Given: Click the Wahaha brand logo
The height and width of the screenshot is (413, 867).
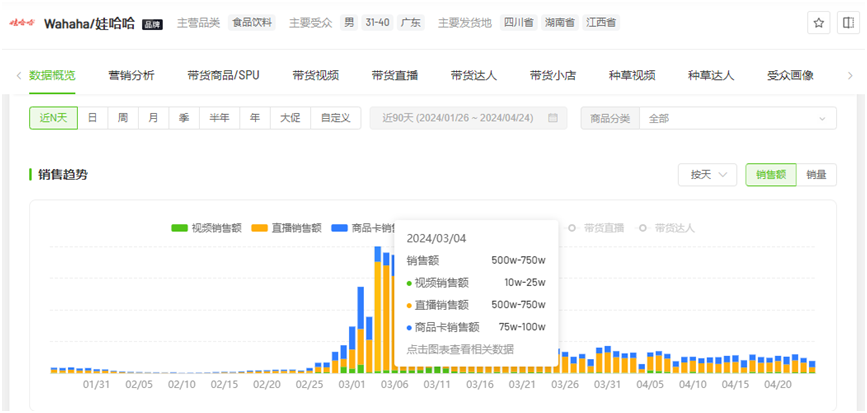Looking at the screenshot, I should coord(24,23).
